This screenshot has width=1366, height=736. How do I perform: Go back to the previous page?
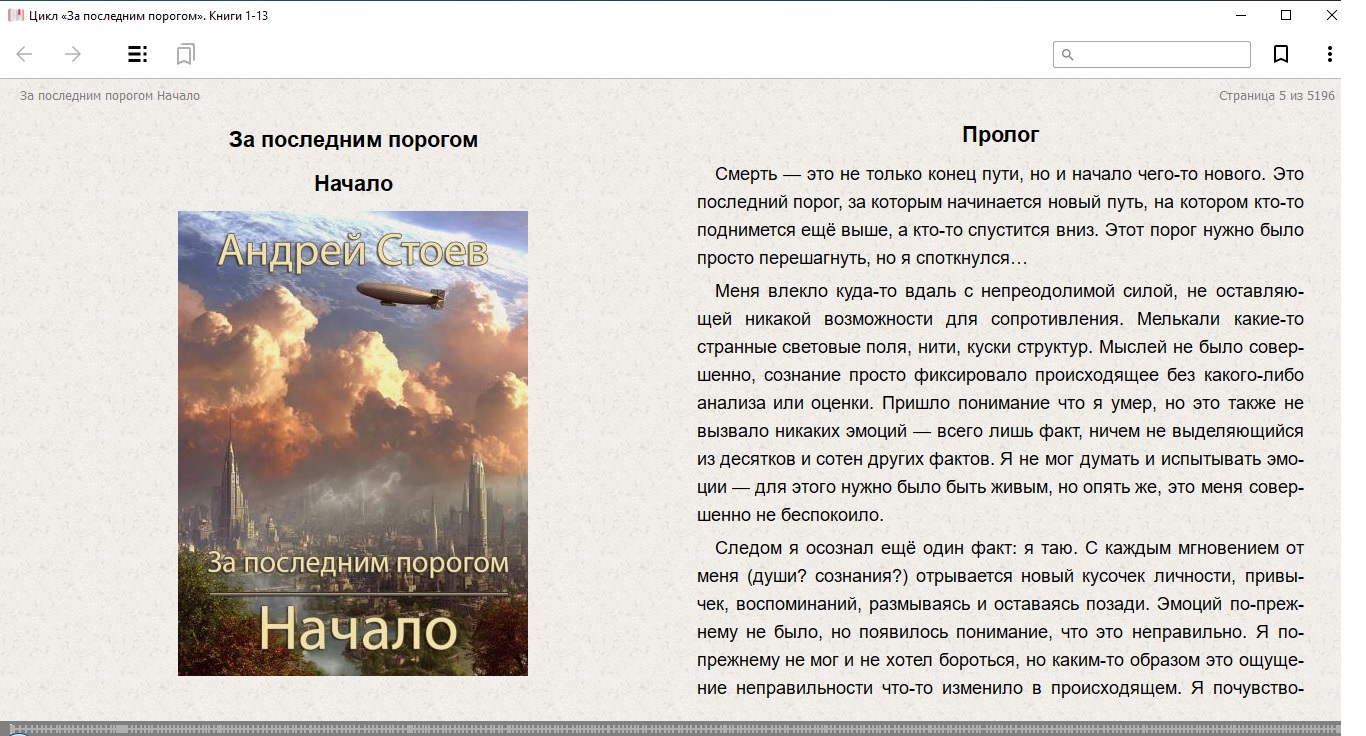22,54
